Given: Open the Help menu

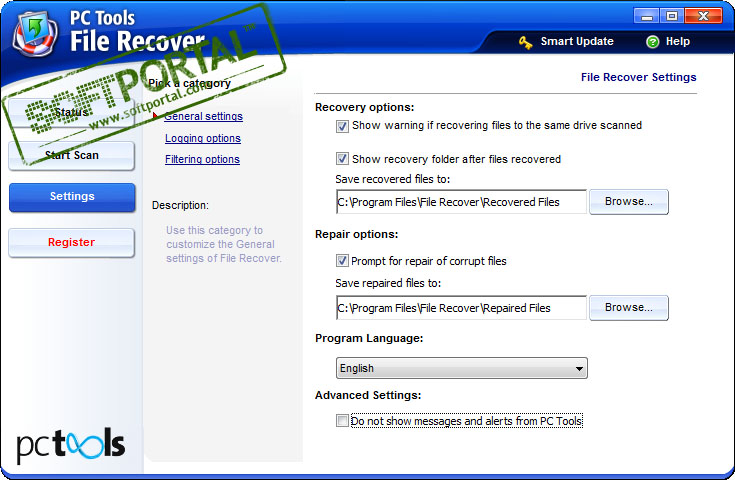Looking at the screenshot, I should [x=677, y=41].
